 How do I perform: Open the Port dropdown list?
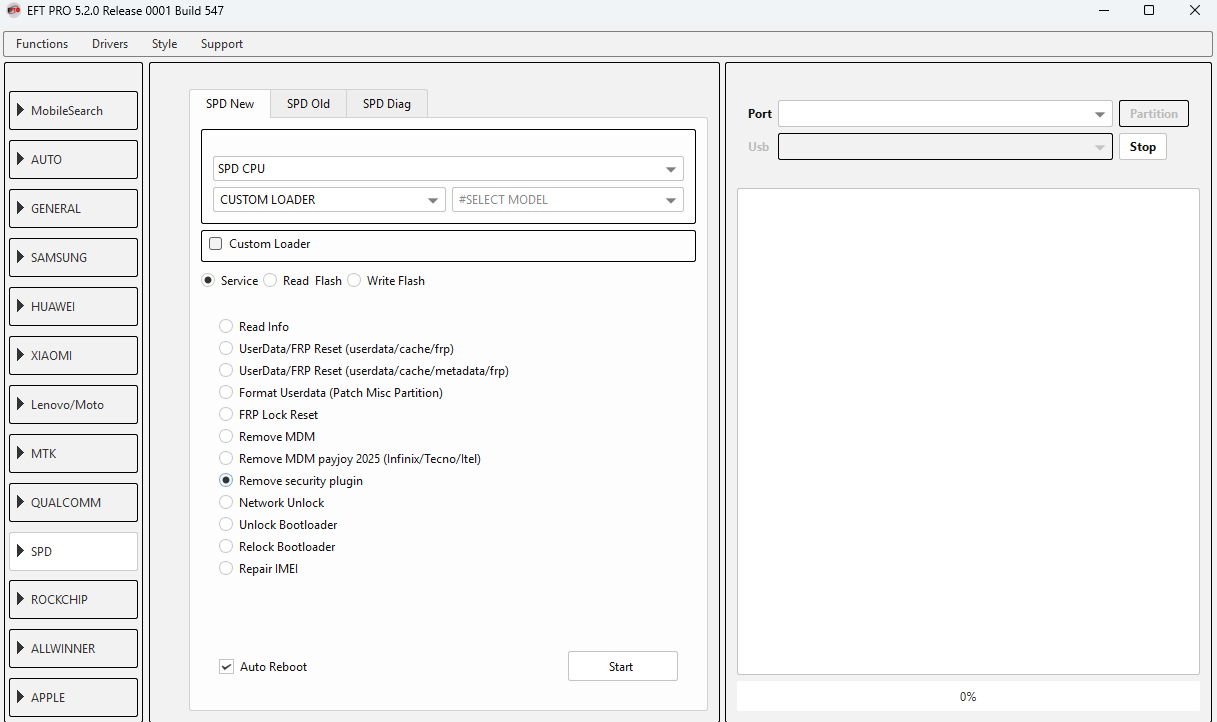coord(945,114)
